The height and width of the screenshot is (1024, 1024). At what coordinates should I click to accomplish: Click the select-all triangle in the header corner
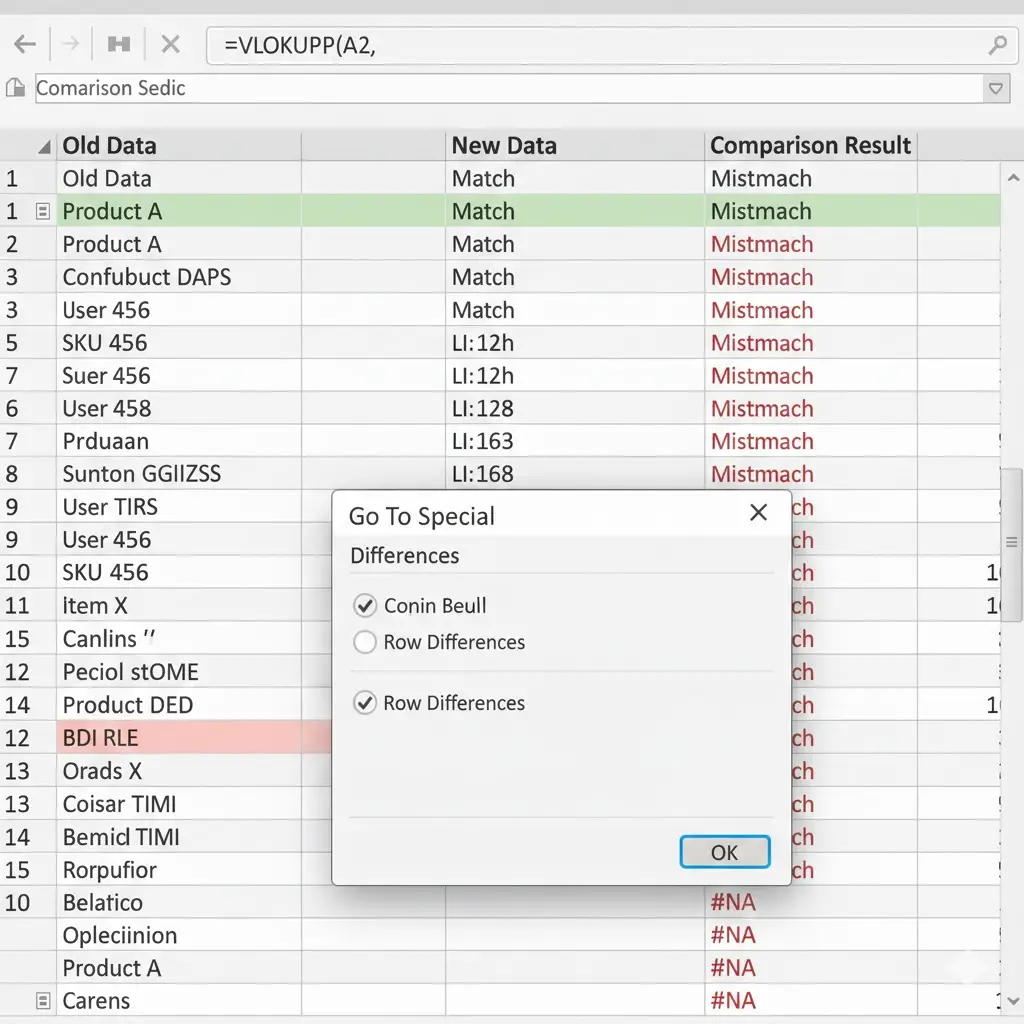(44, 147)
